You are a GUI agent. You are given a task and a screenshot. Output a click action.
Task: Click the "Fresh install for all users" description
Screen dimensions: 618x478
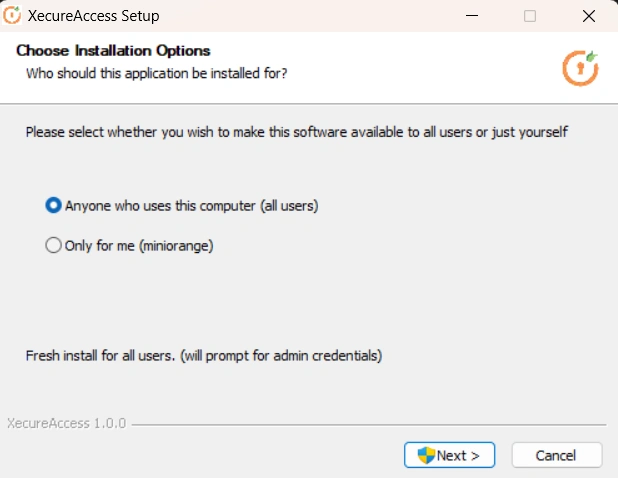tap(204, 355)
